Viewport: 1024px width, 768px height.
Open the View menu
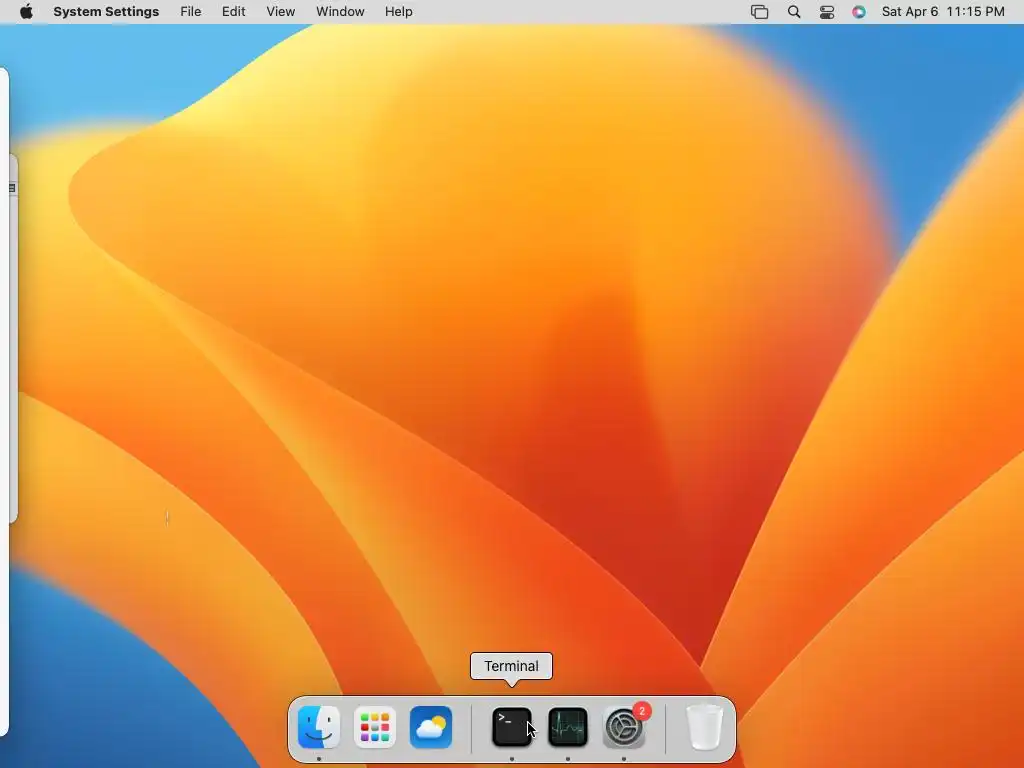(281, 12)
